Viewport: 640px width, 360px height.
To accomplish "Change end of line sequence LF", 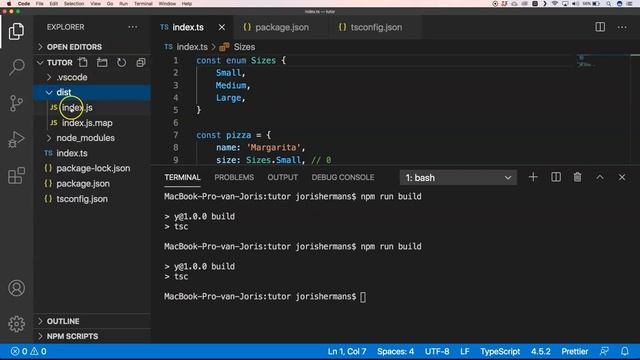I will coord(464,351).
